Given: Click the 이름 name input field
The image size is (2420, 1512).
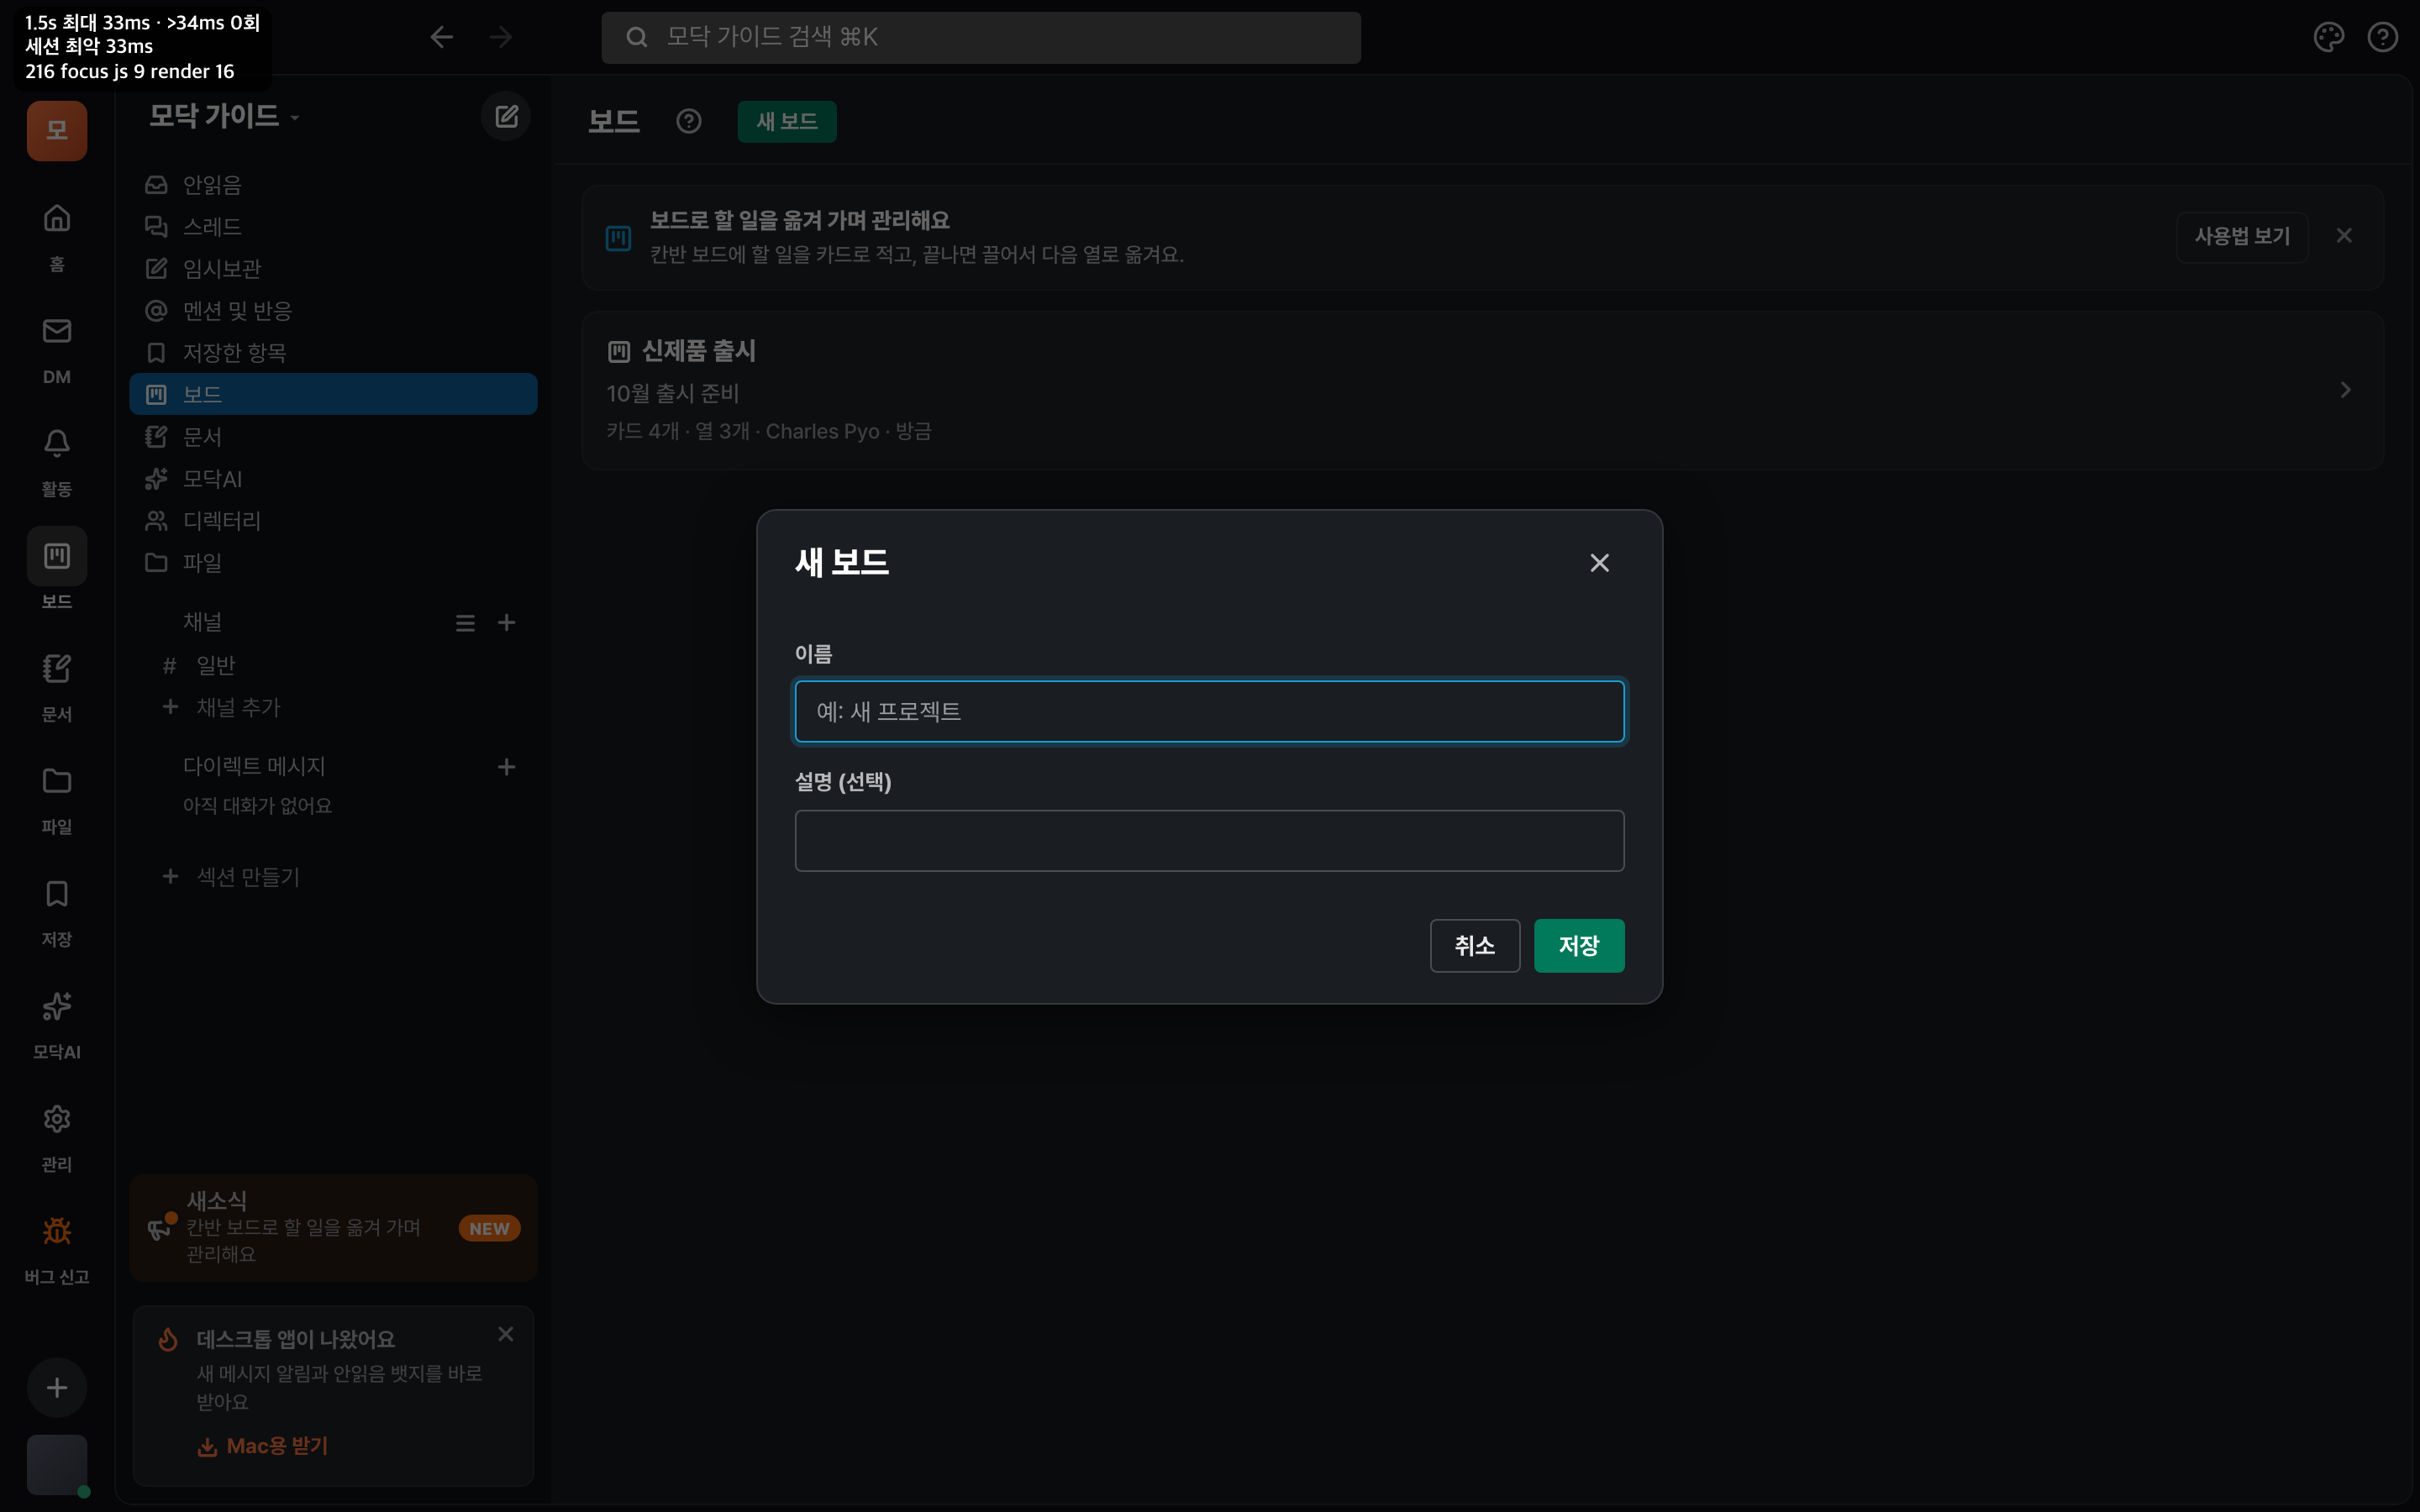Looking at the screenshot, I should coord(1209,712).
